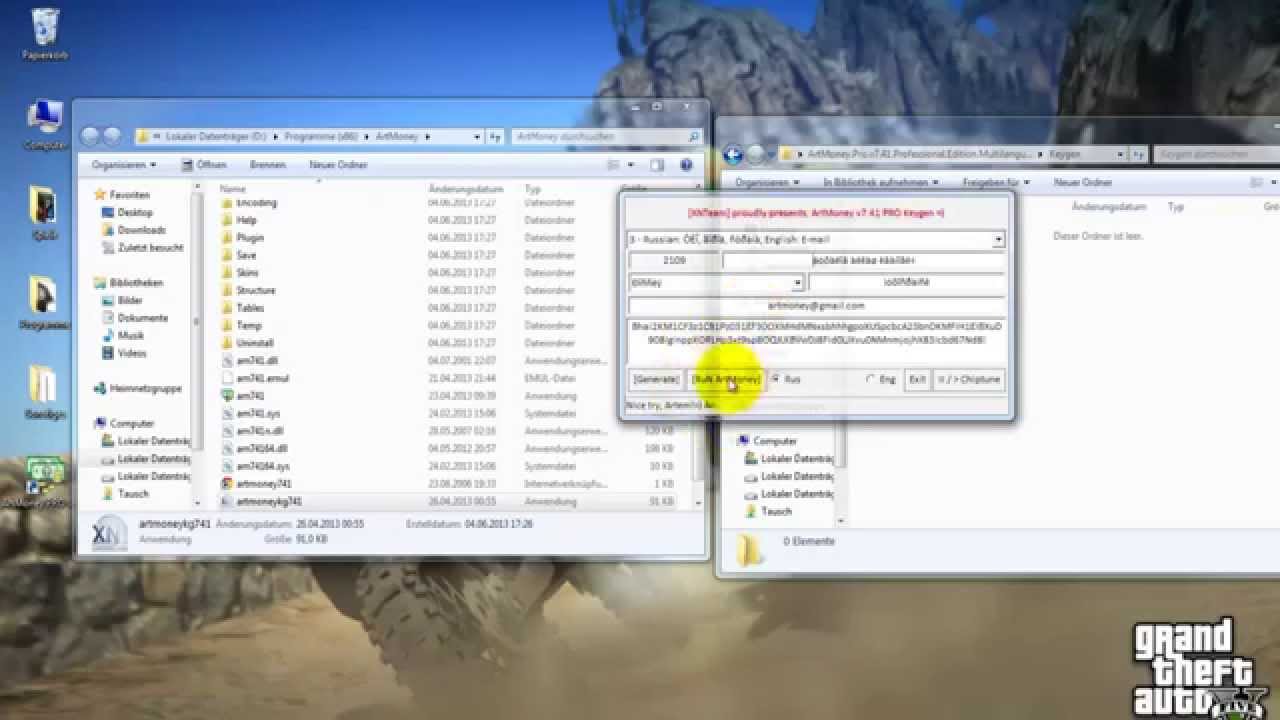Click the generated key text area
This screenshot has width=1280, height=720.
(x=816, y=340)
